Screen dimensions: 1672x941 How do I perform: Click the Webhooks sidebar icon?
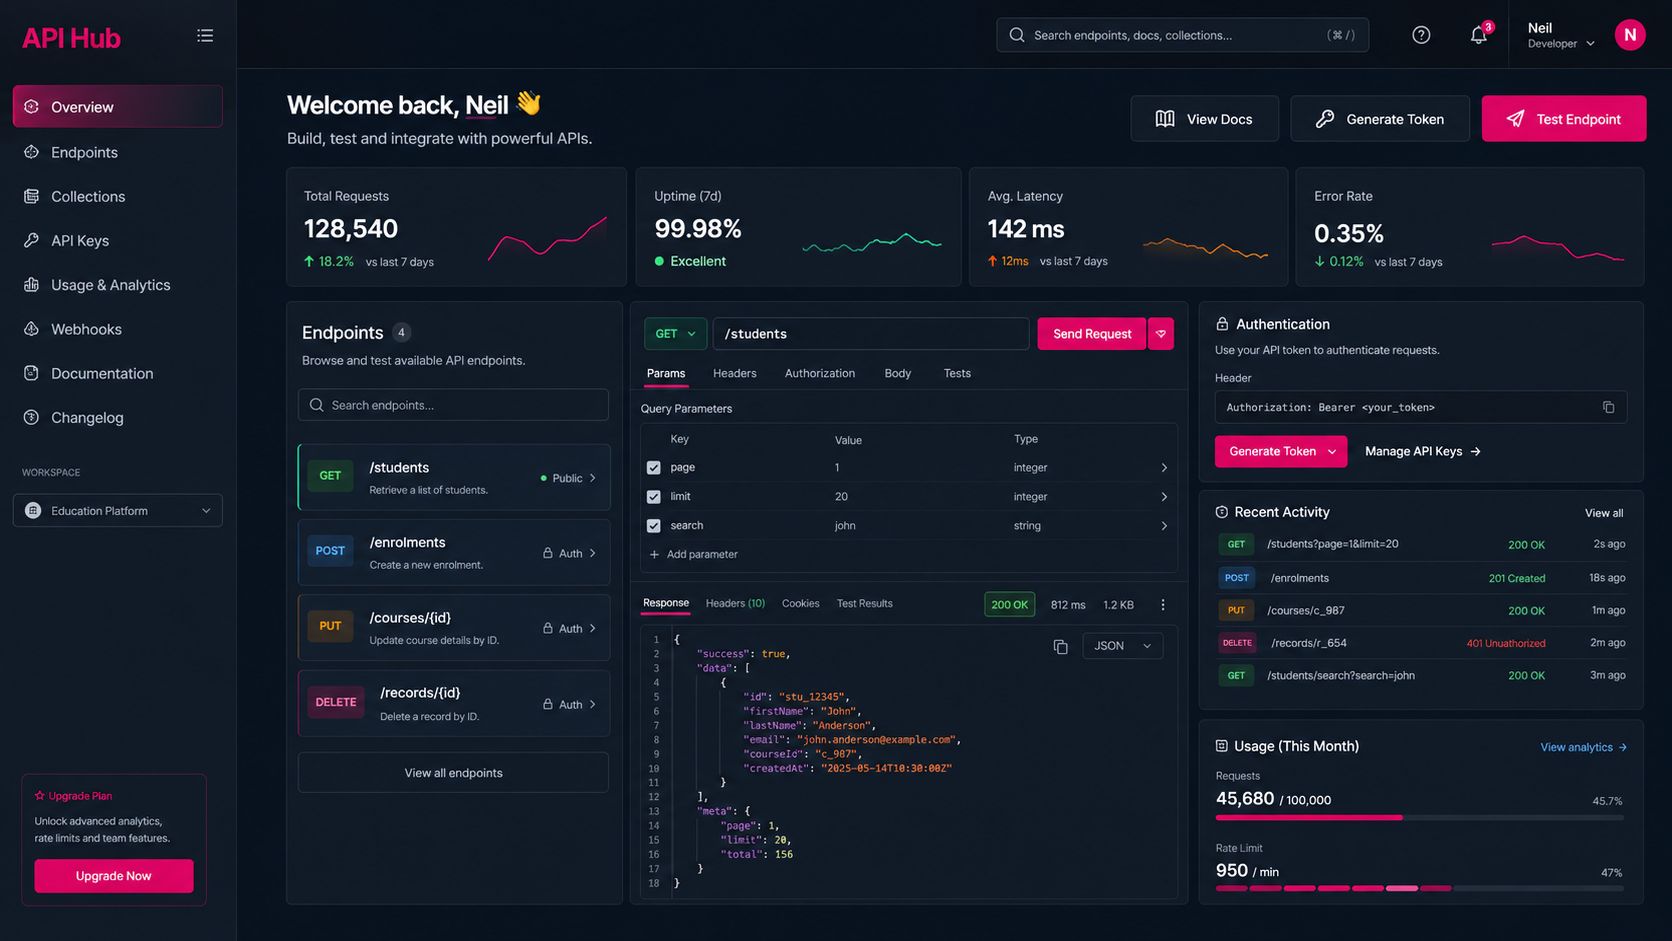pos(32,329)
